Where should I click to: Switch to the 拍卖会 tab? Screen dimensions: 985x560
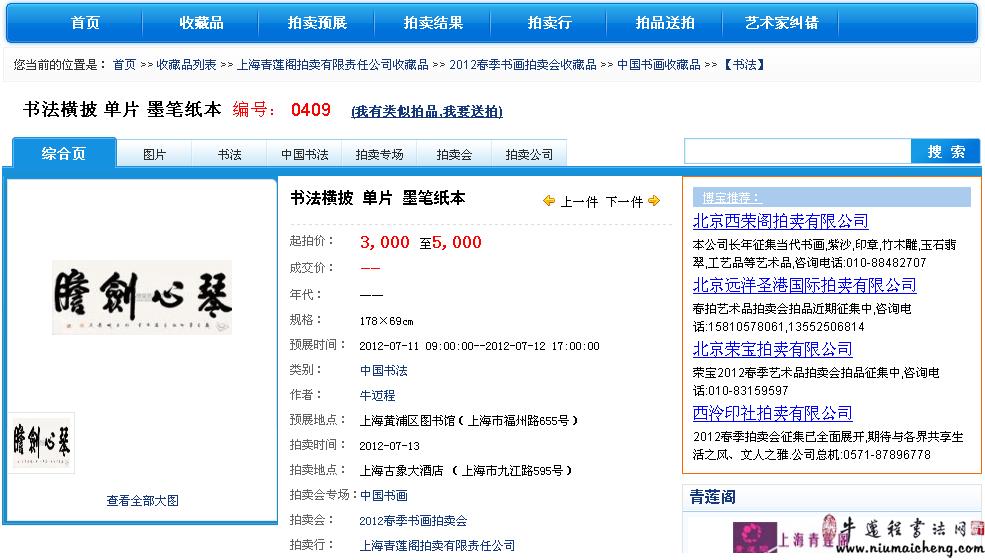tap(454, 154)
